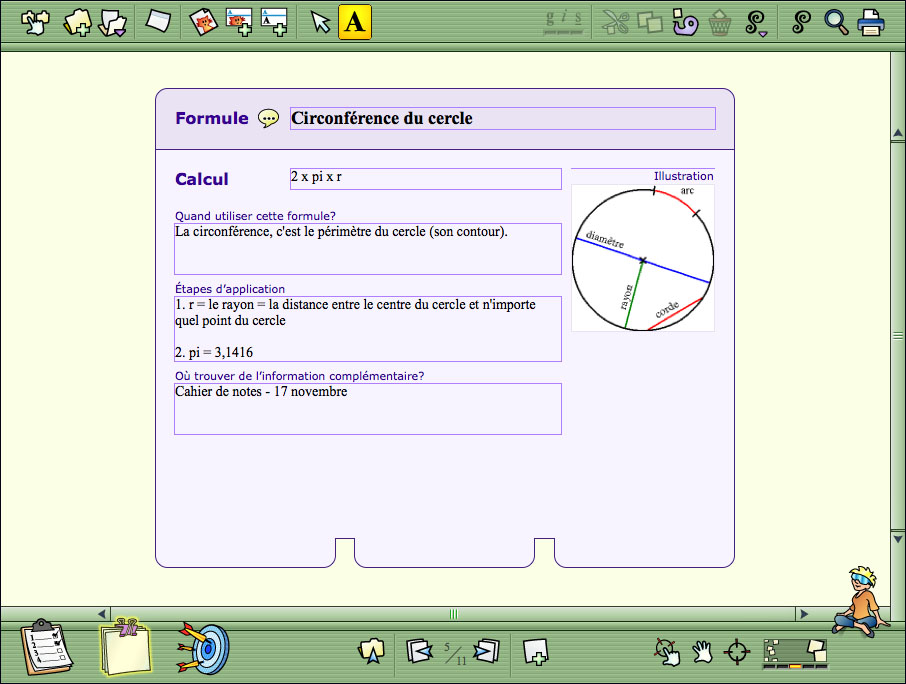Viewport: 906px width, 684px height.
Task: Open the target with arrows icon
Action: [203, 648]
